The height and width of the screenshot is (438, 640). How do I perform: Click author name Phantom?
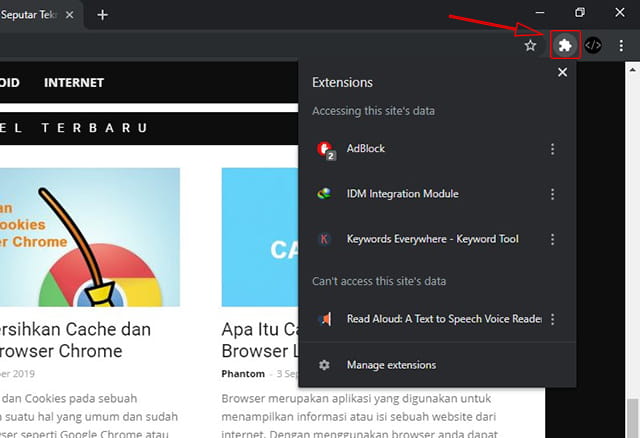(243, 374)
